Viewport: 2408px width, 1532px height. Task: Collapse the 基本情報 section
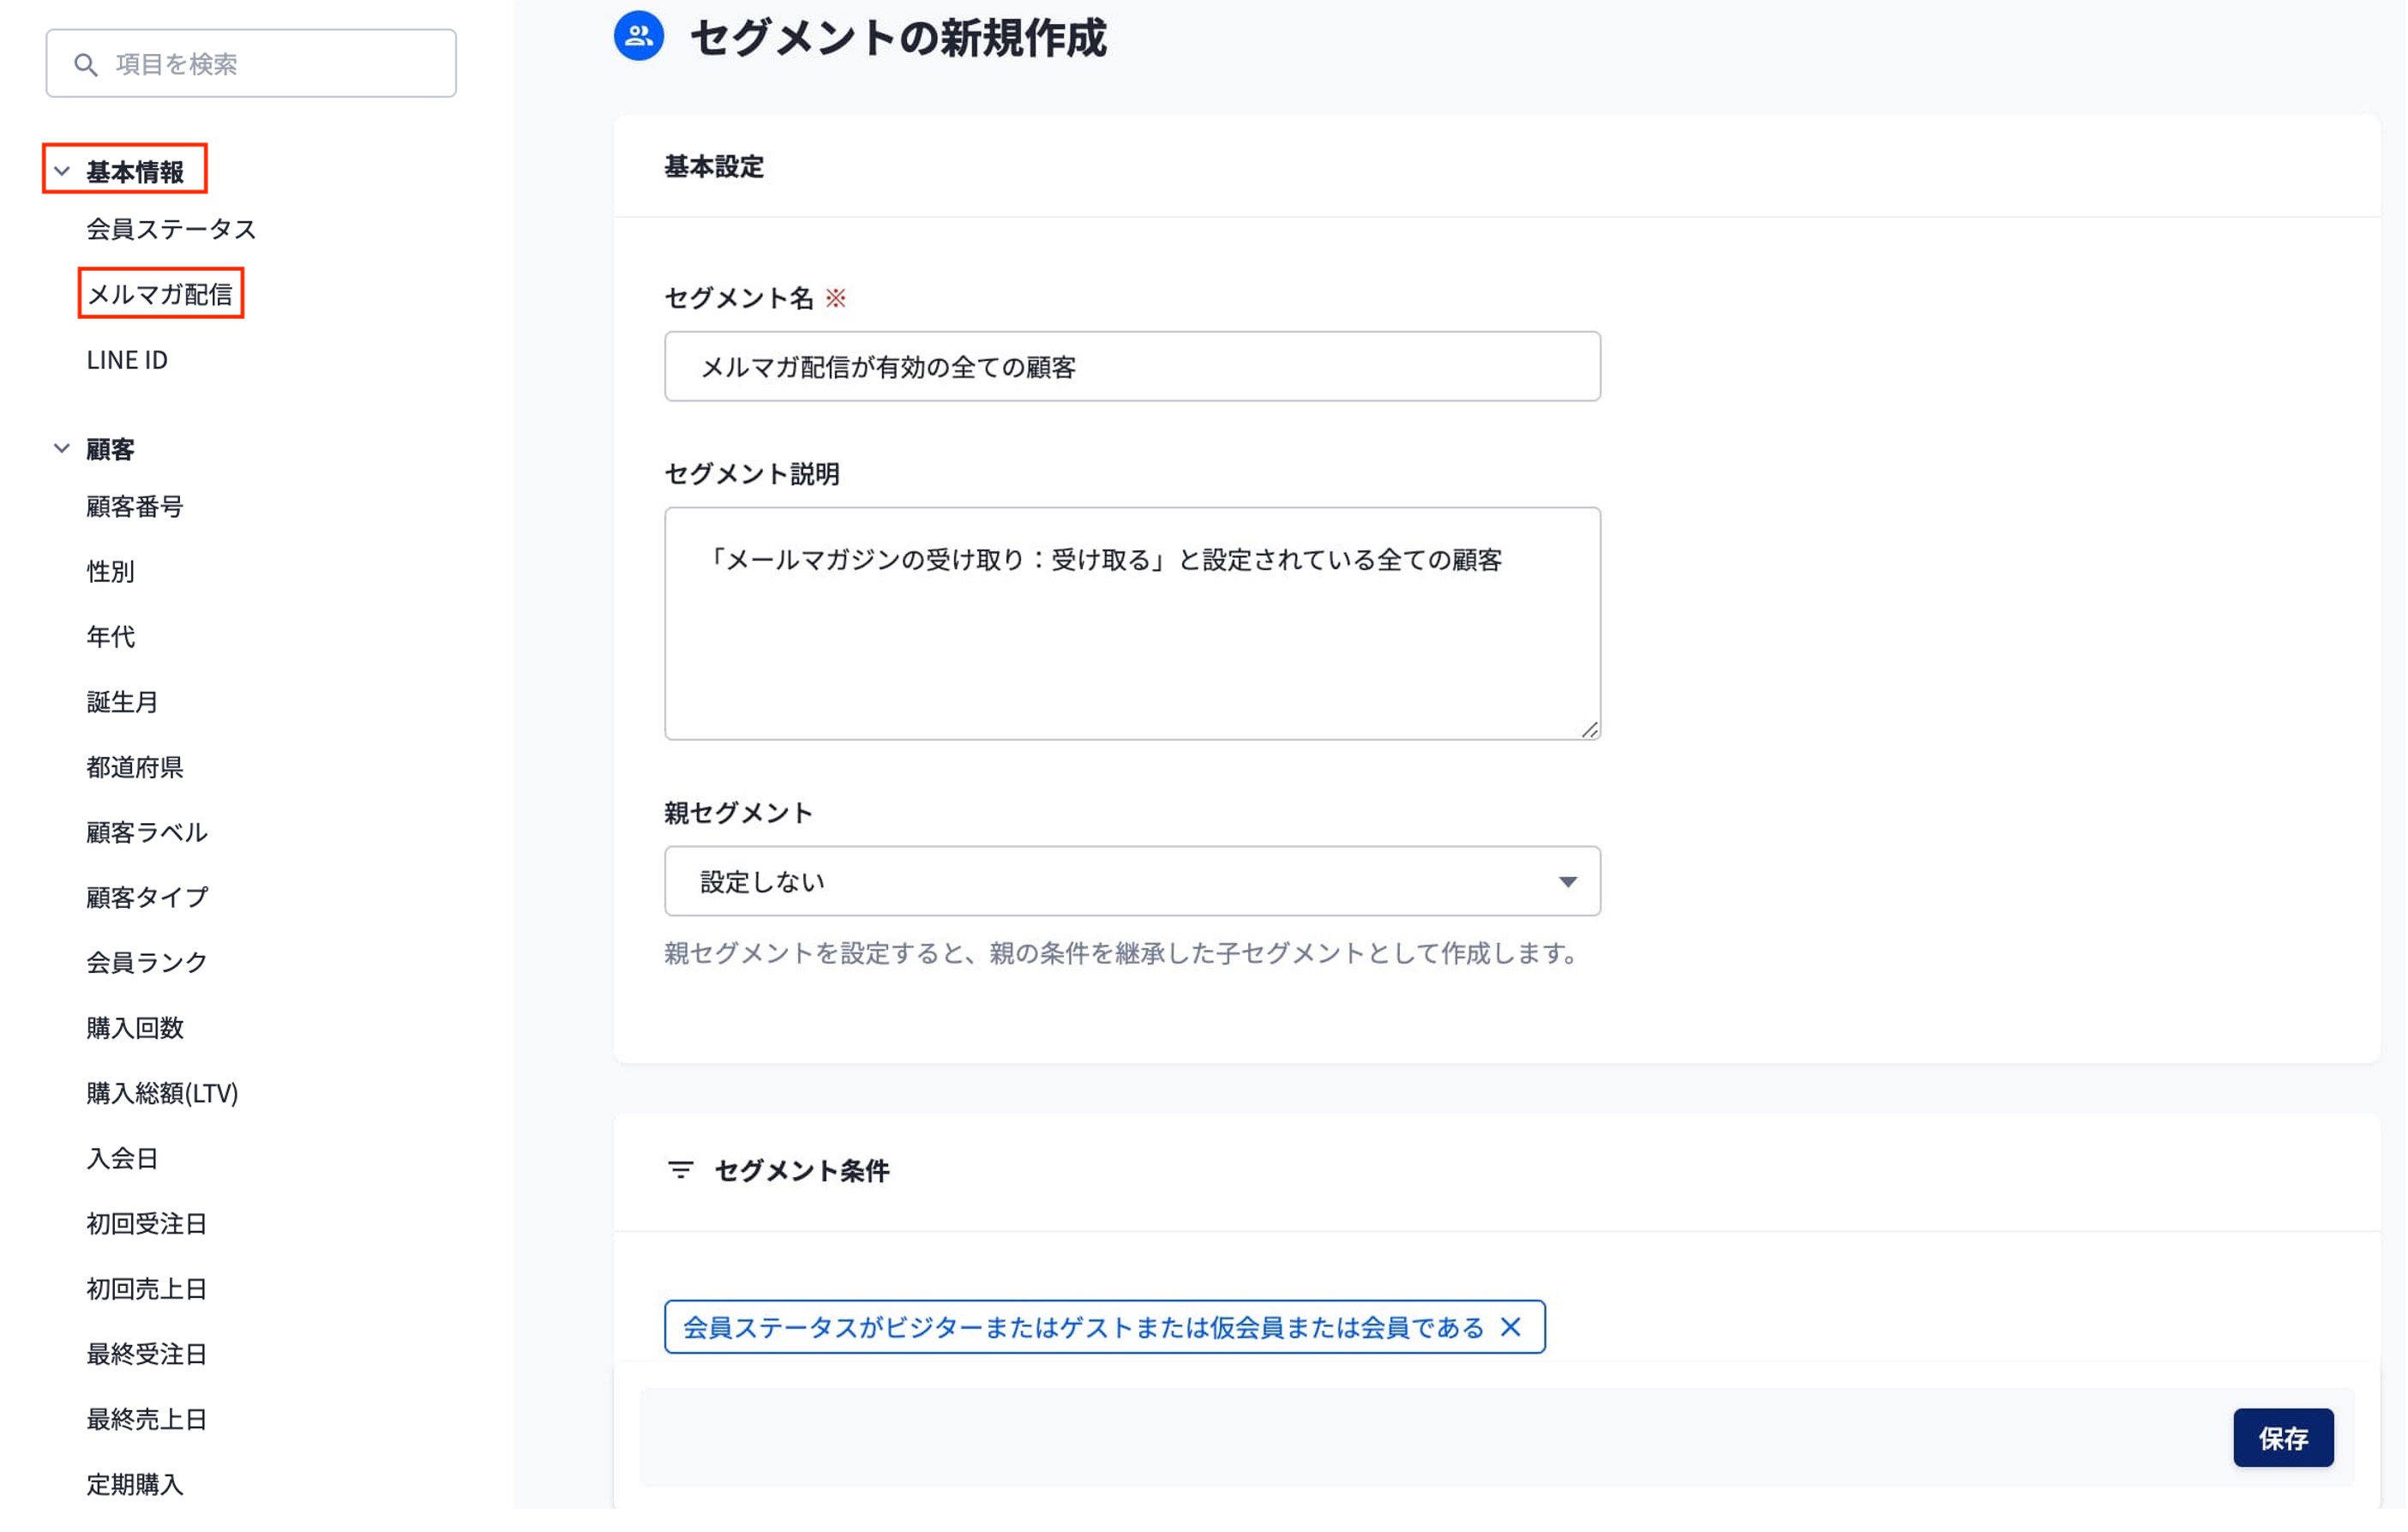(x=62, y=171)
